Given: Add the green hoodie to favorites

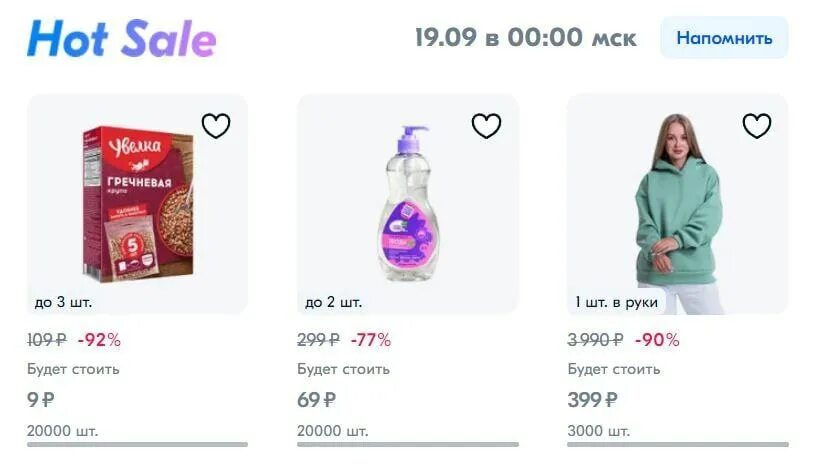Looking at the screenshot, I should pos(757,126).
